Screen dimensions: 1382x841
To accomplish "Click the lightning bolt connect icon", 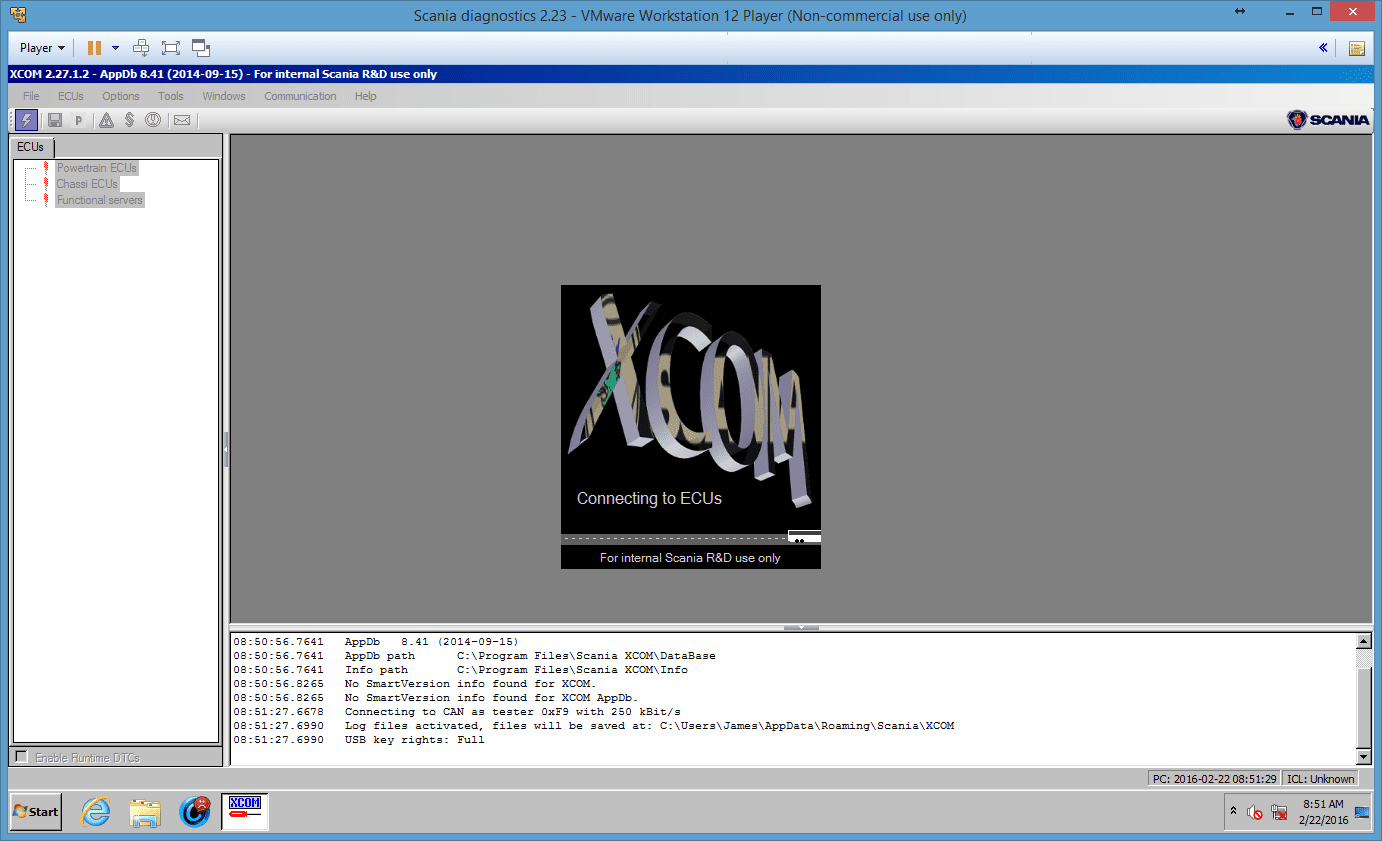I will [x=27, y=120].
